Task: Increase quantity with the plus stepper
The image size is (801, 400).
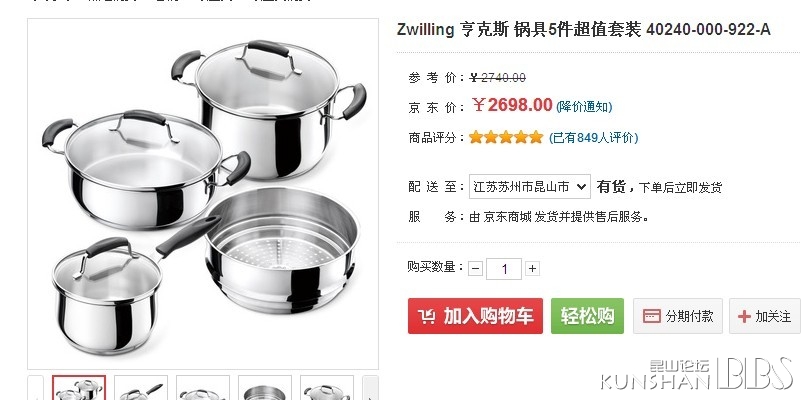Action: [532, 268]
